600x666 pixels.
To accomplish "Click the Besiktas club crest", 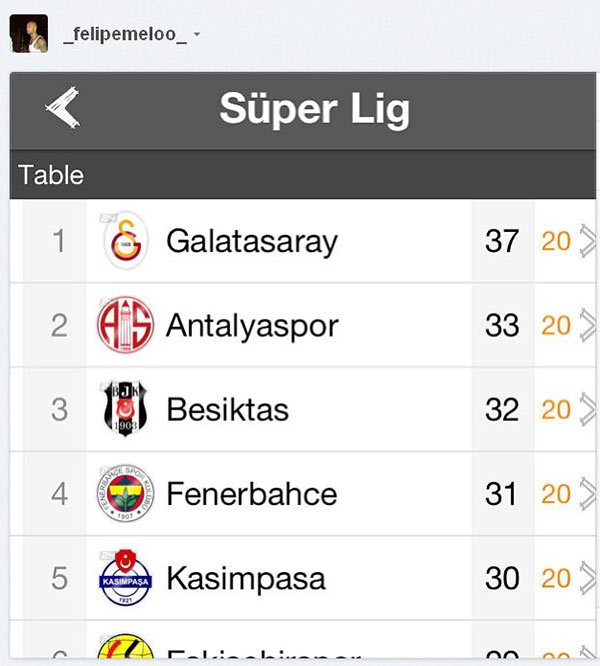I will [125, 409].
